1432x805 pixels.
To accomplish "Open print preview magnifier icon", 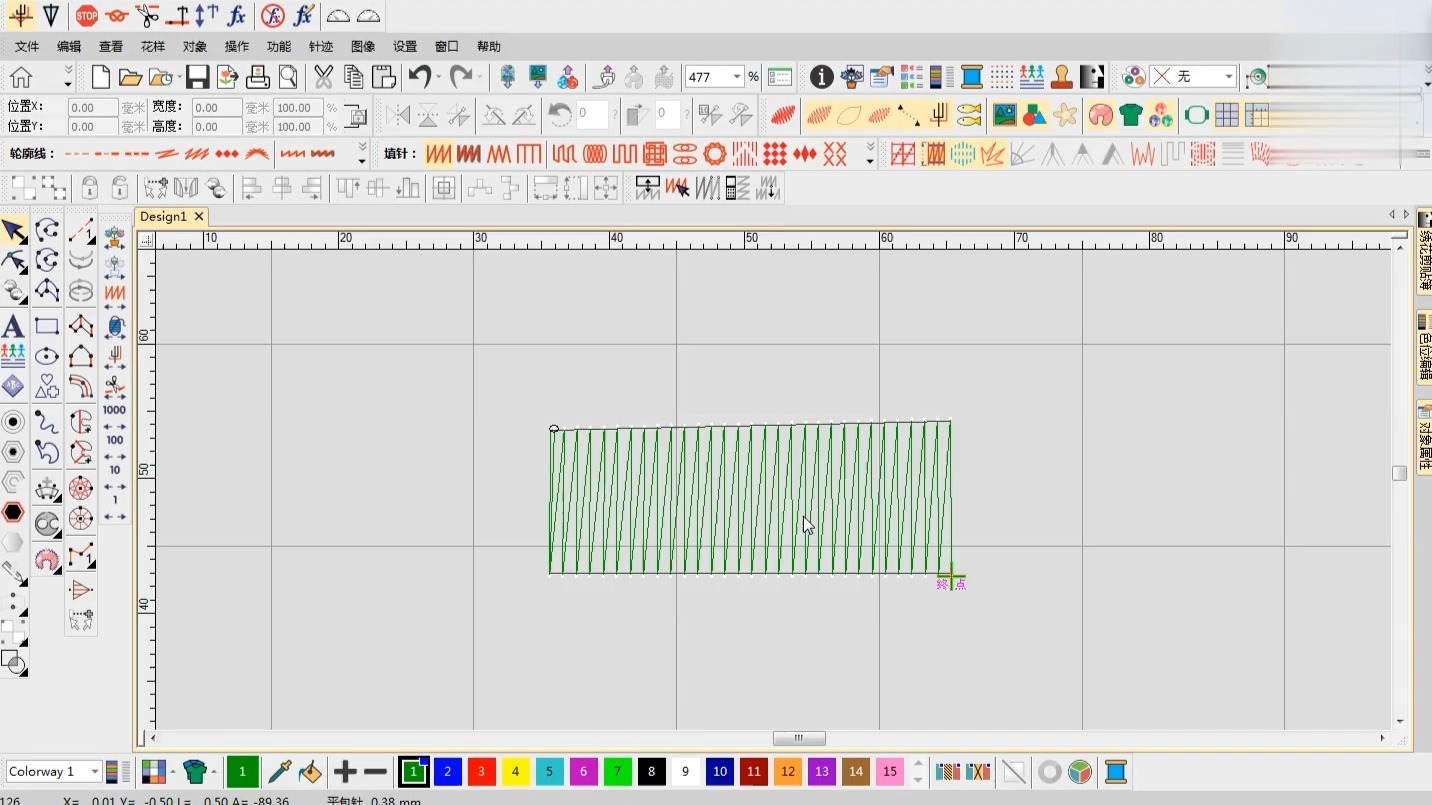I will coord(288,77).
